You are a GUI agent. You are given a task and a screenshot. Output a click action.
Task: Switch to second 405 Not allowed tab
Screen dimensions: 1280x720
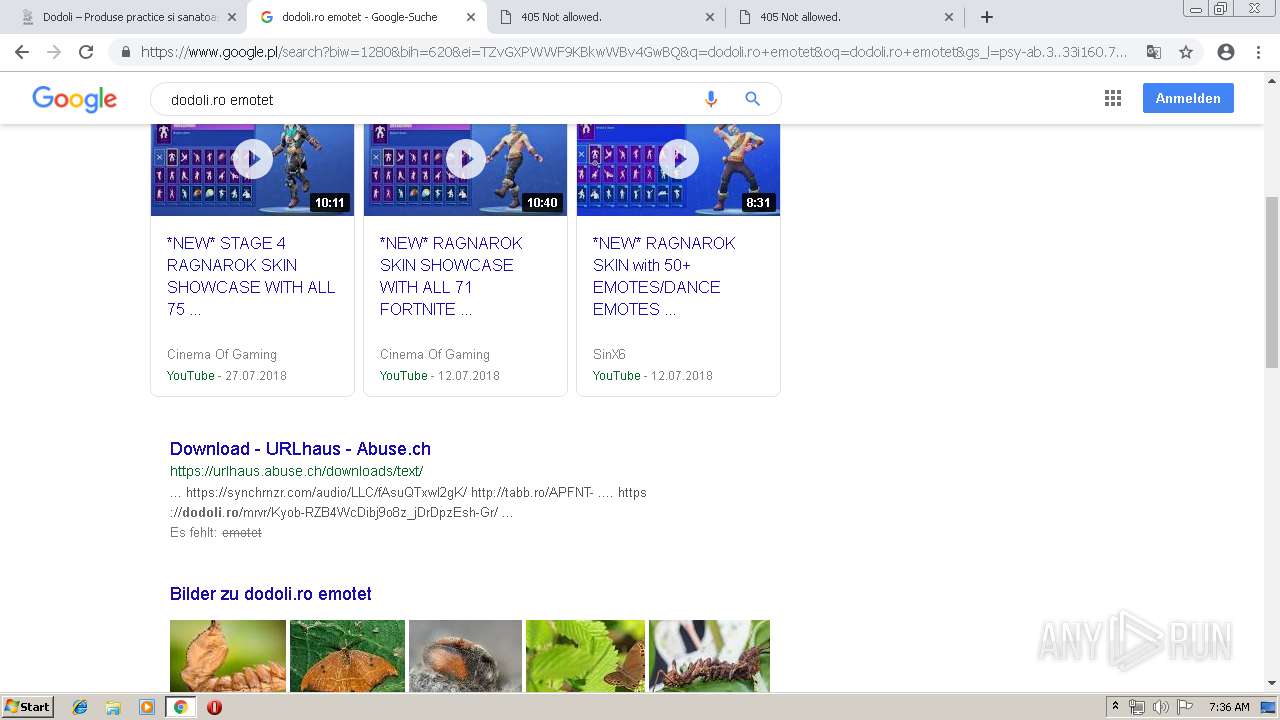click(844, 17)
